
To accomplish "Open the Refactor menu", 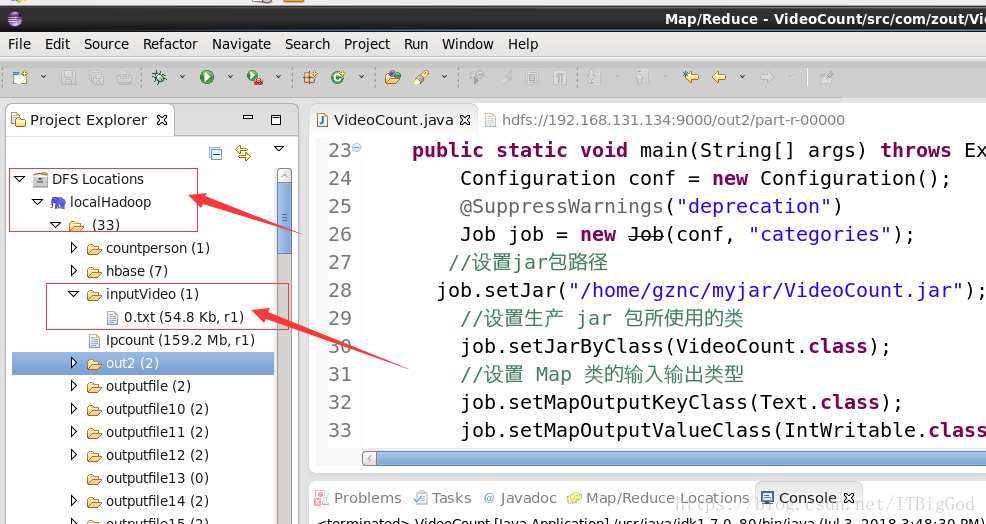I will coord(170,44).
